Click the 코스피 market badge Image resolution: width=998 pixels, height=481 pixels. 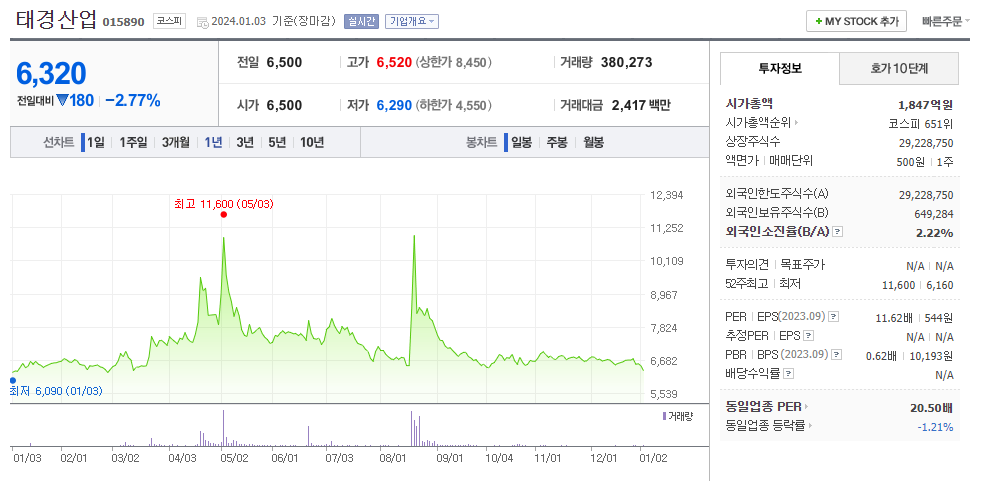click(x=169, y=22)
